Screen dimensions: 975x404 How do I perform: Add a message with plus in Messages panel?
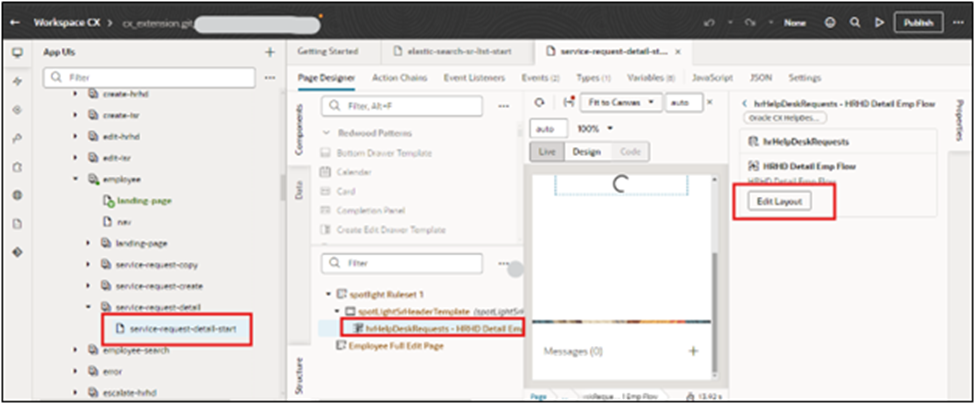(693, 351)
